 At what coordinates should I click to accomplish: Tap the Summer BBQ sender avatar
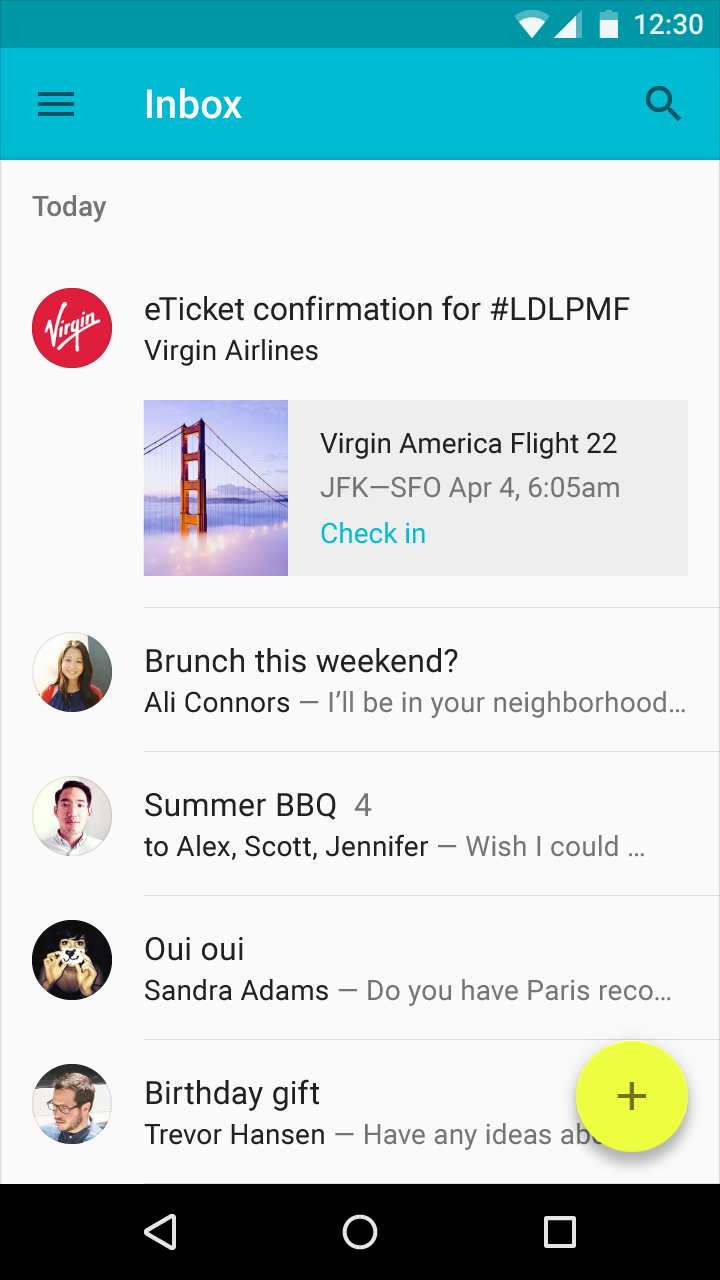point(72,816)
